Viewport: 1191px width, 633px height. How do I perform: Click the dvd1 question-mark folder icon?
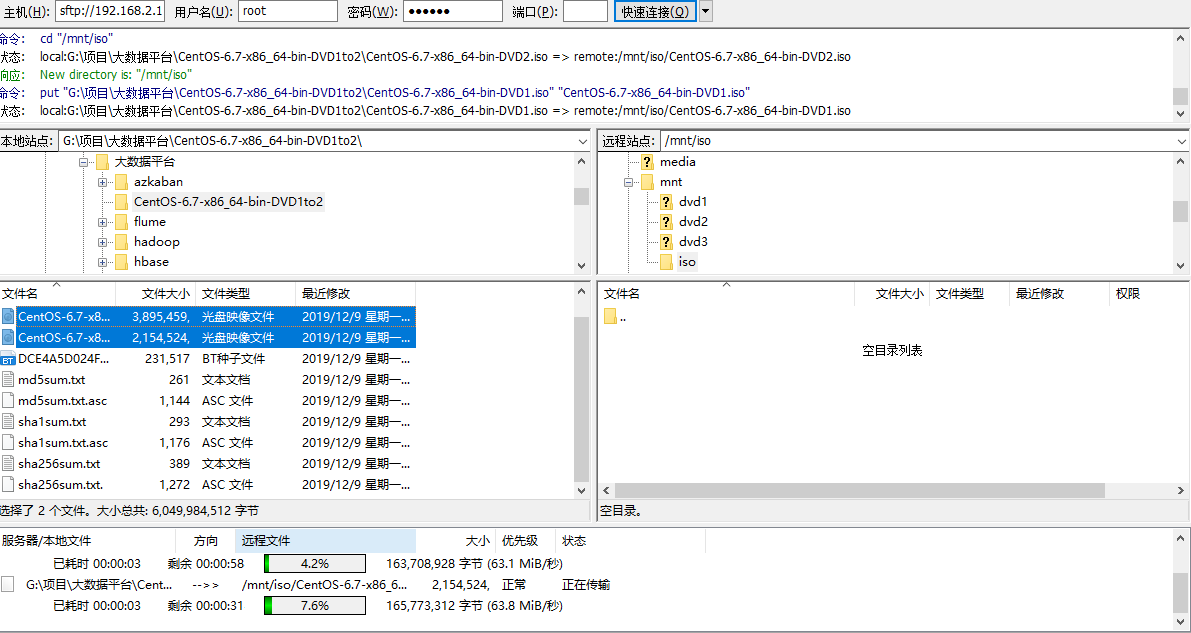[x=666, y=202]
